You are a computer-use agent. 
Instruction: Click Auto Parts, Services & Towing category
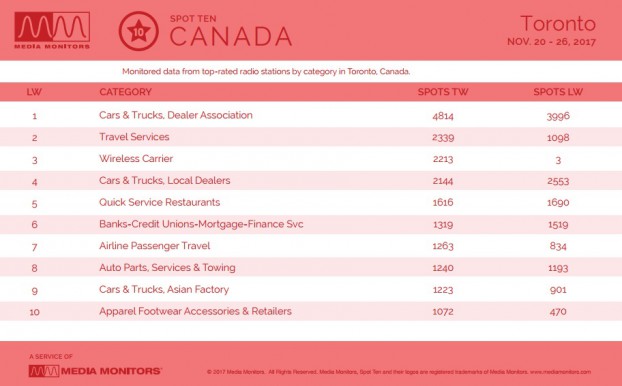click(x=167, y=268)
